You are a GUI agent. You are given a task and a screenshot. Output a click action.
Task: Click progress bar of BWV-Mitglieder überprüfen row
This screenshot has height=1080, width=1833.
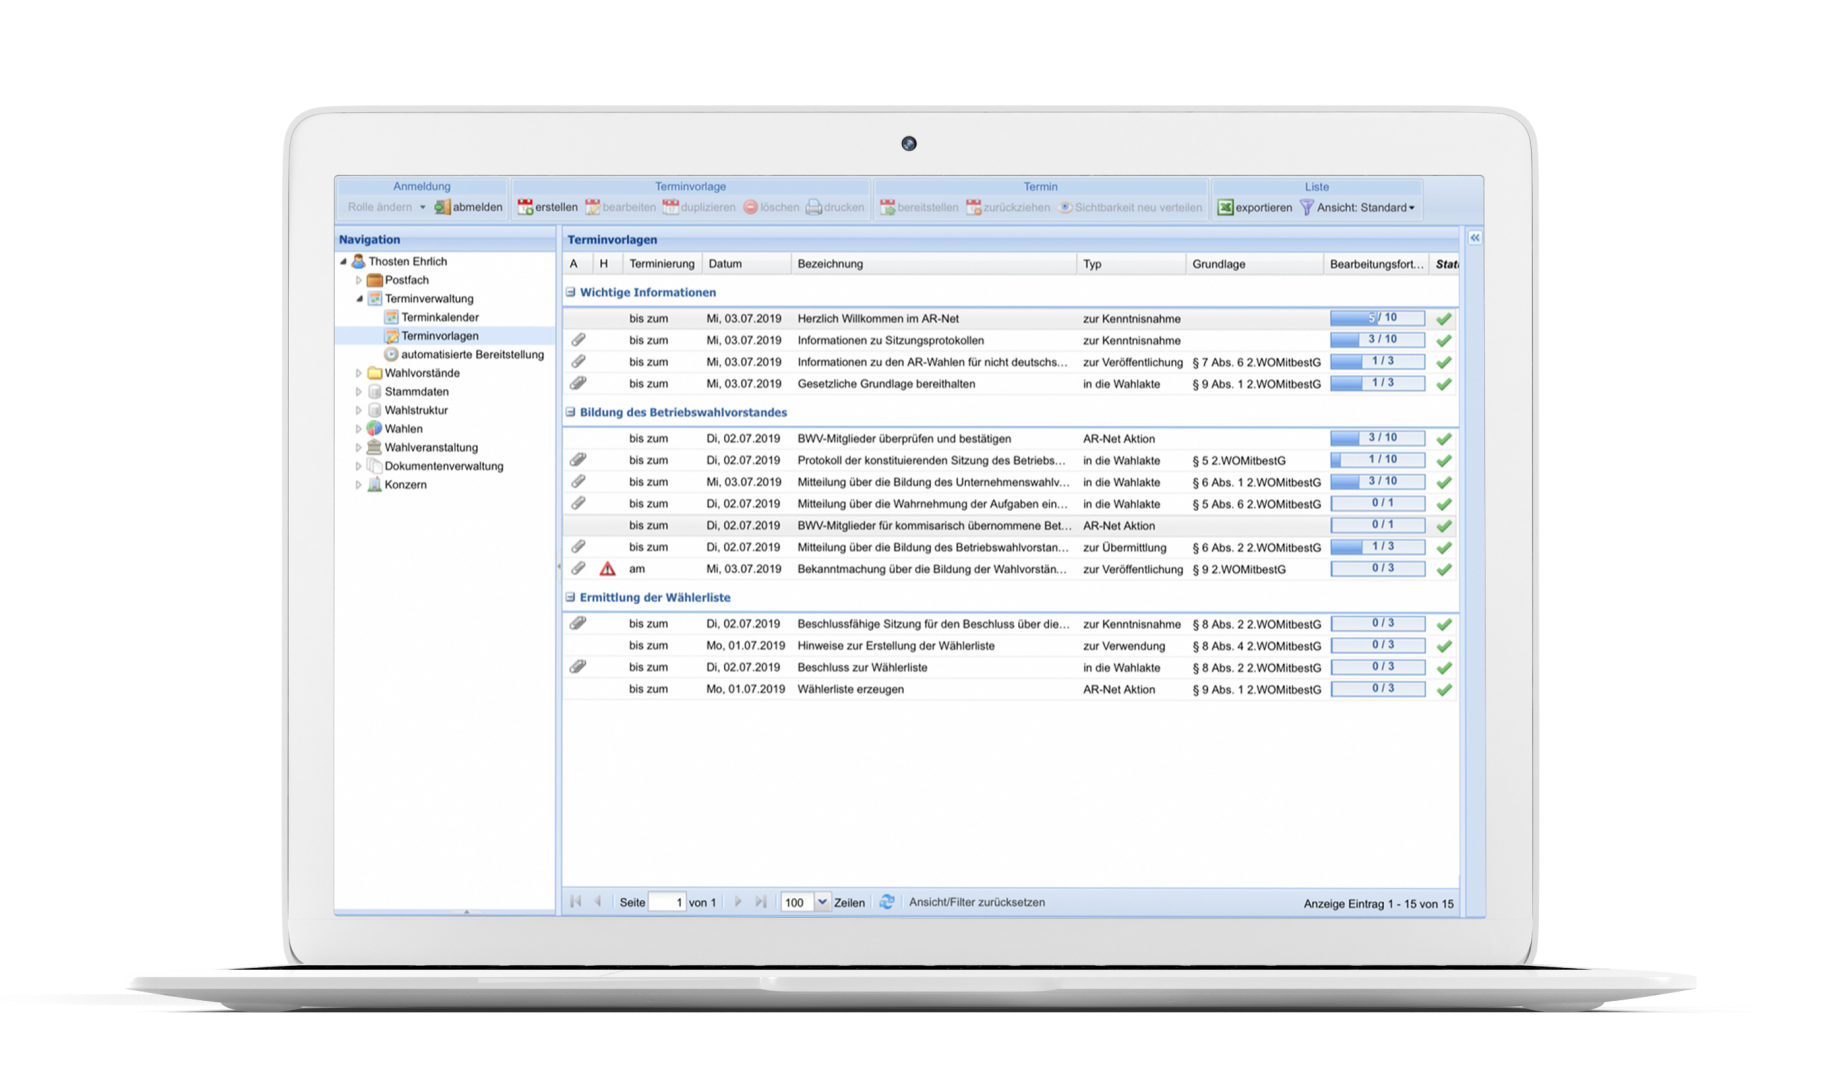click(1377, 438)
